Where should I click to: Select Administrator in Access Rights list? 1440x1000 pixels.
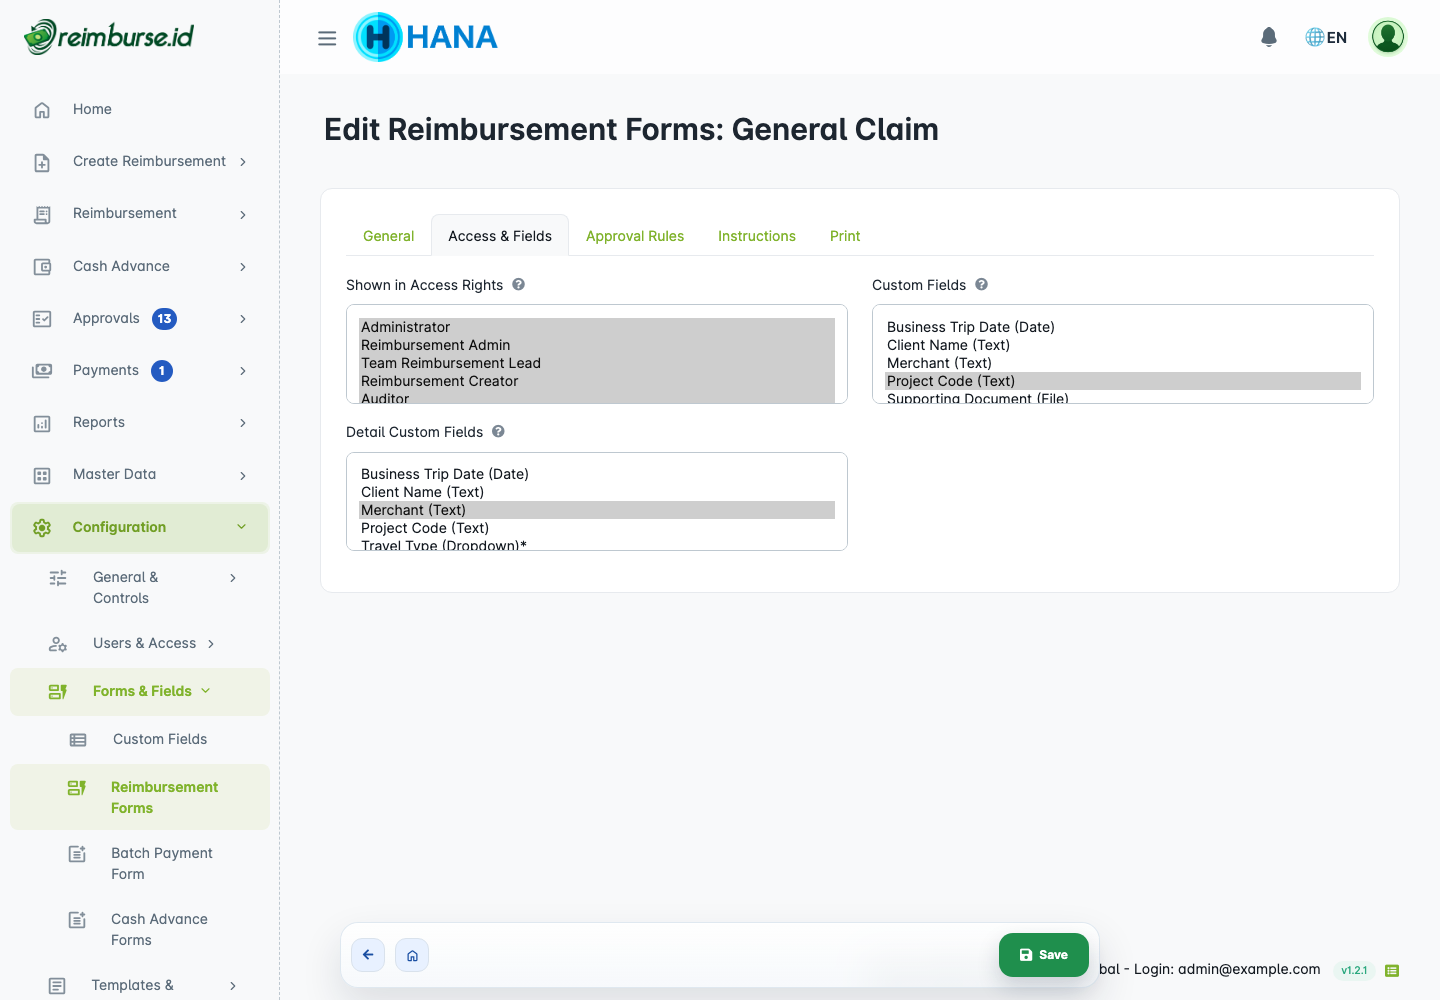click(x=597, y=327)
